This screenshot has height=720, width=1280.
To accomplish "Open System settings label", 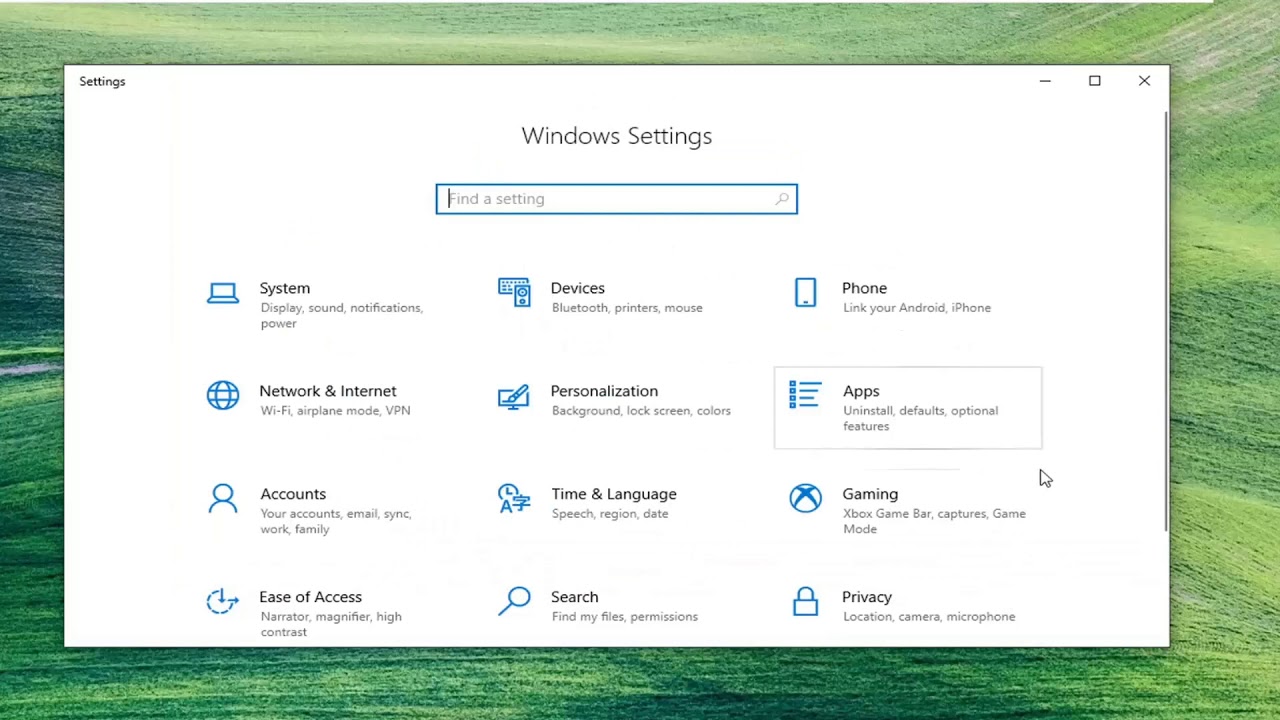I will pyautogui.click(x=285, y=288).
